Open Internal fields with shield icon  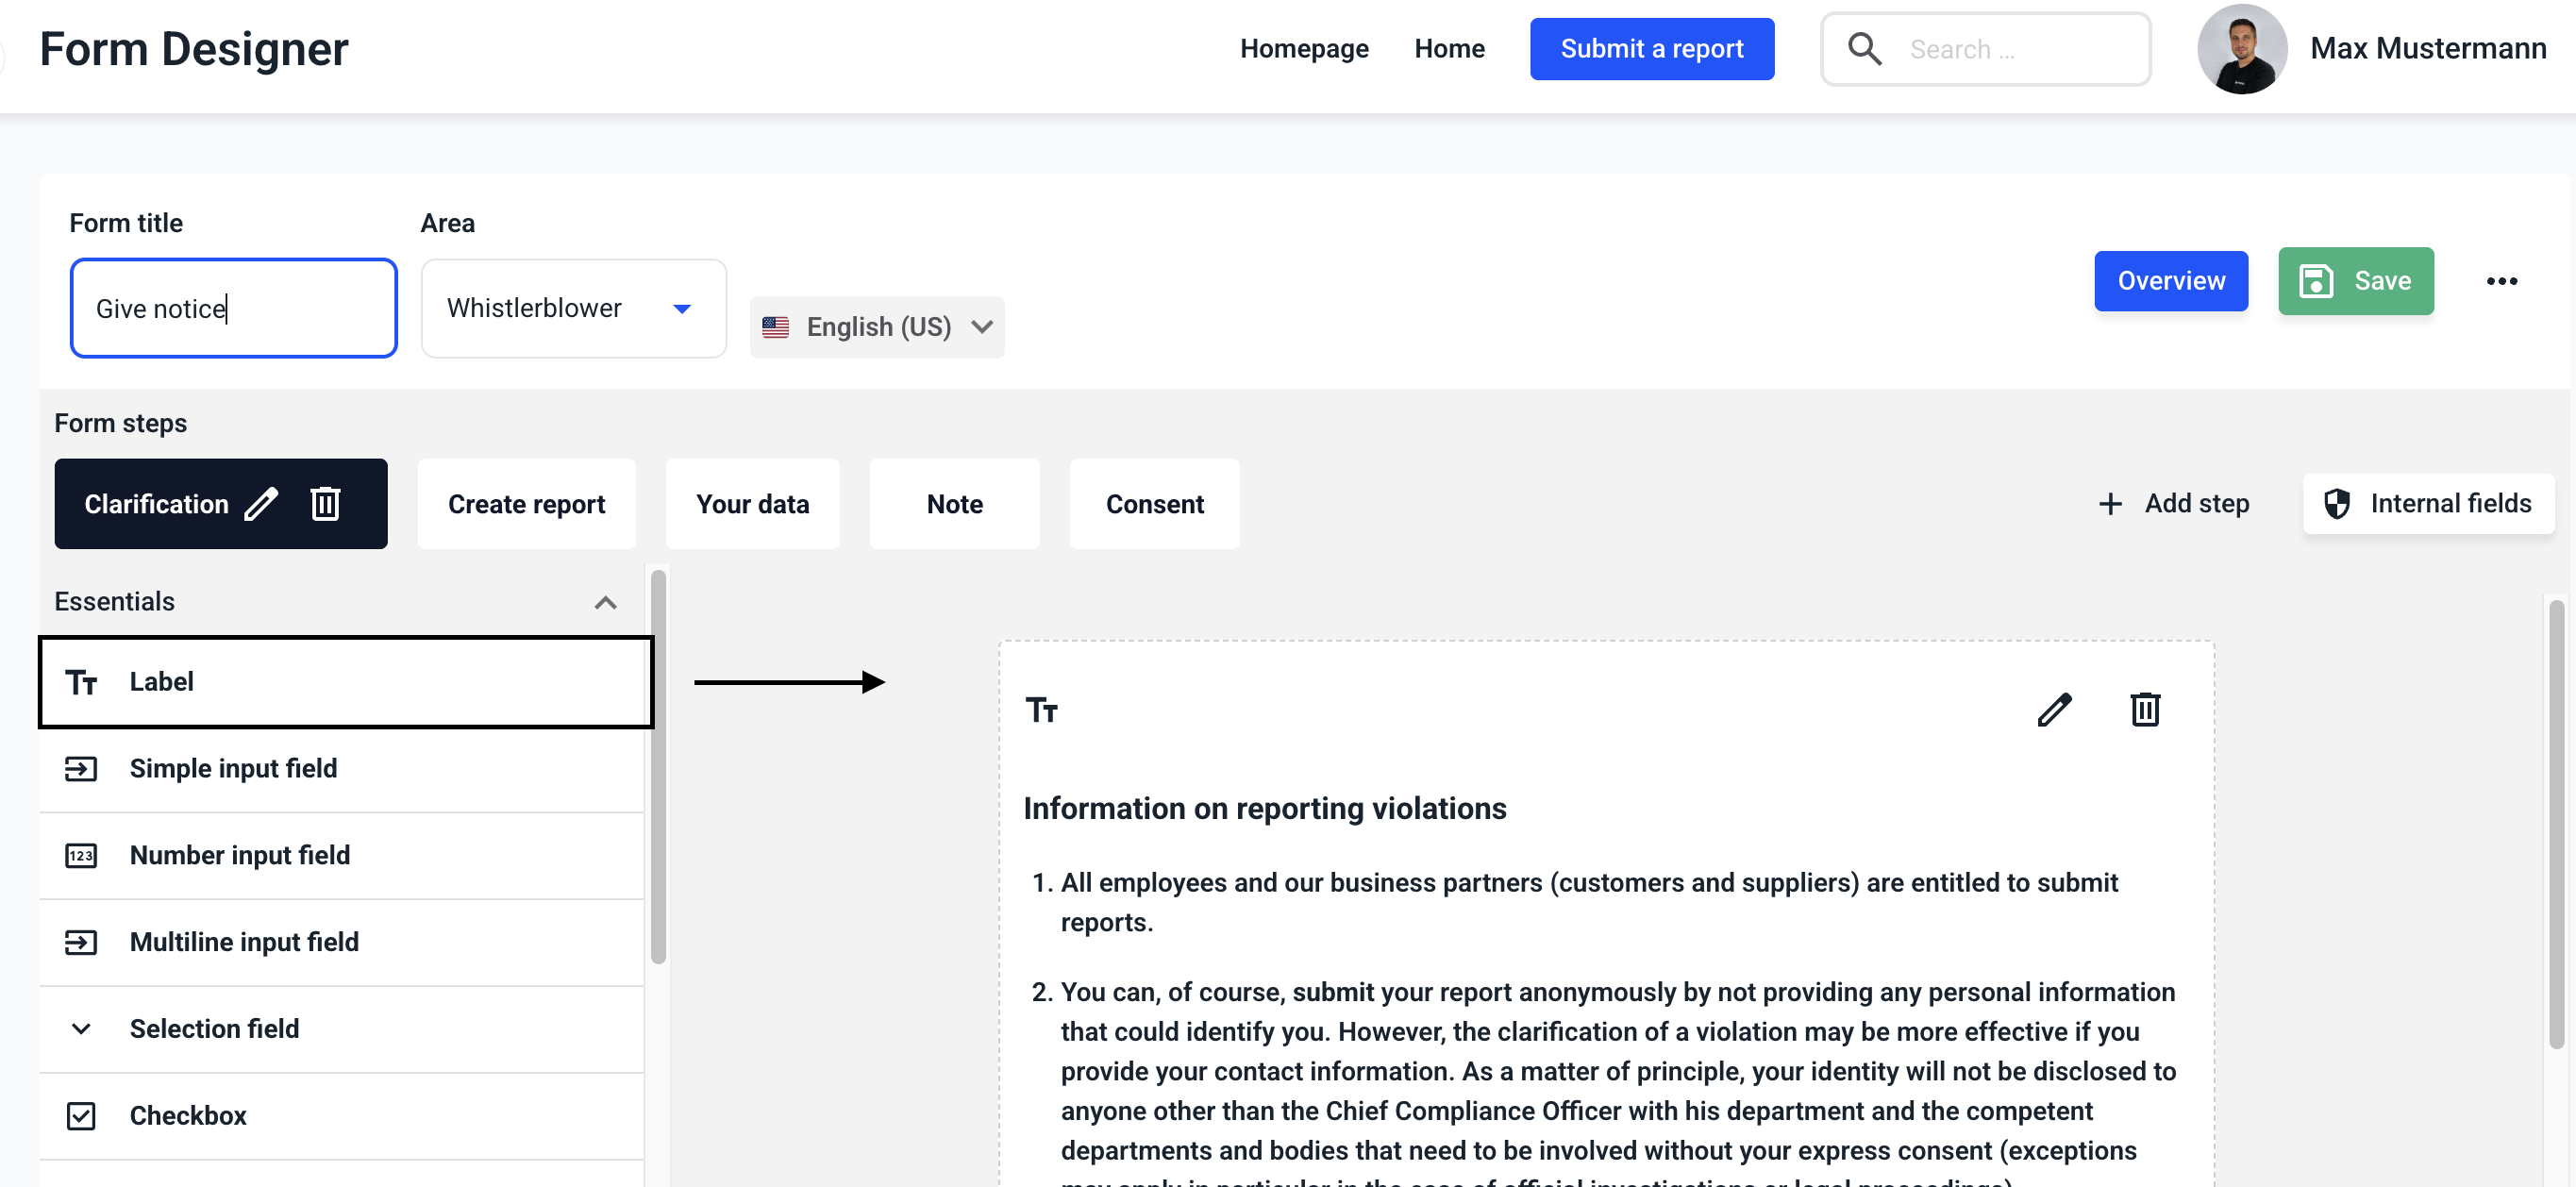point(2428,504)
